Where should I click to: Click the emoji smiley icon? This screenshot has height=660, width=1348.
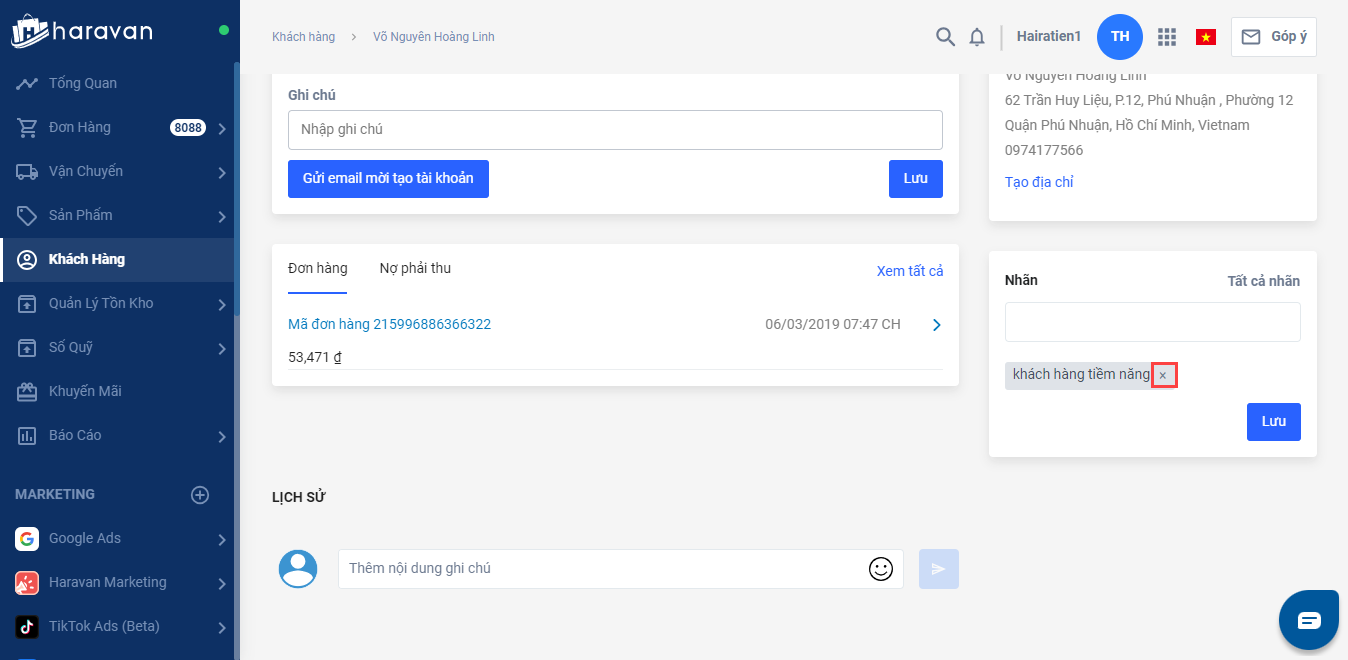(x=880, y=569)
